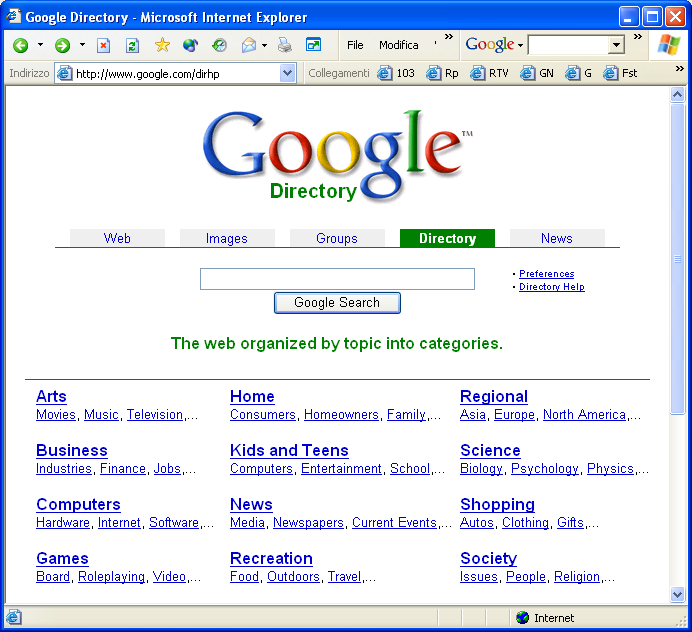Open the Back button history dropdown arrow
Image resolution: width=692 pixels, height=632 pixels.
pos(40,45)
